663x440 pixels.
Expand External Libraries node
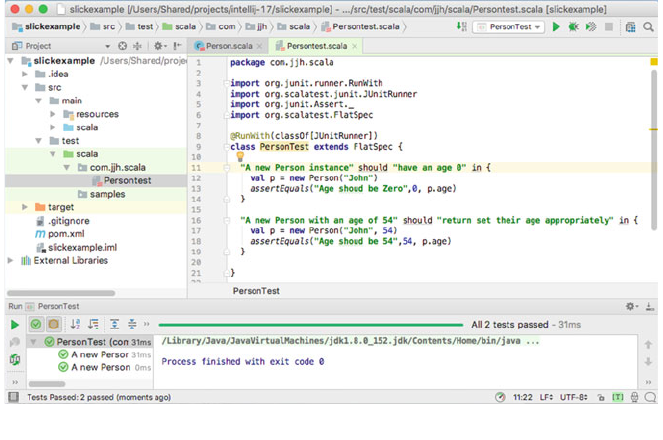coord(12,260)
